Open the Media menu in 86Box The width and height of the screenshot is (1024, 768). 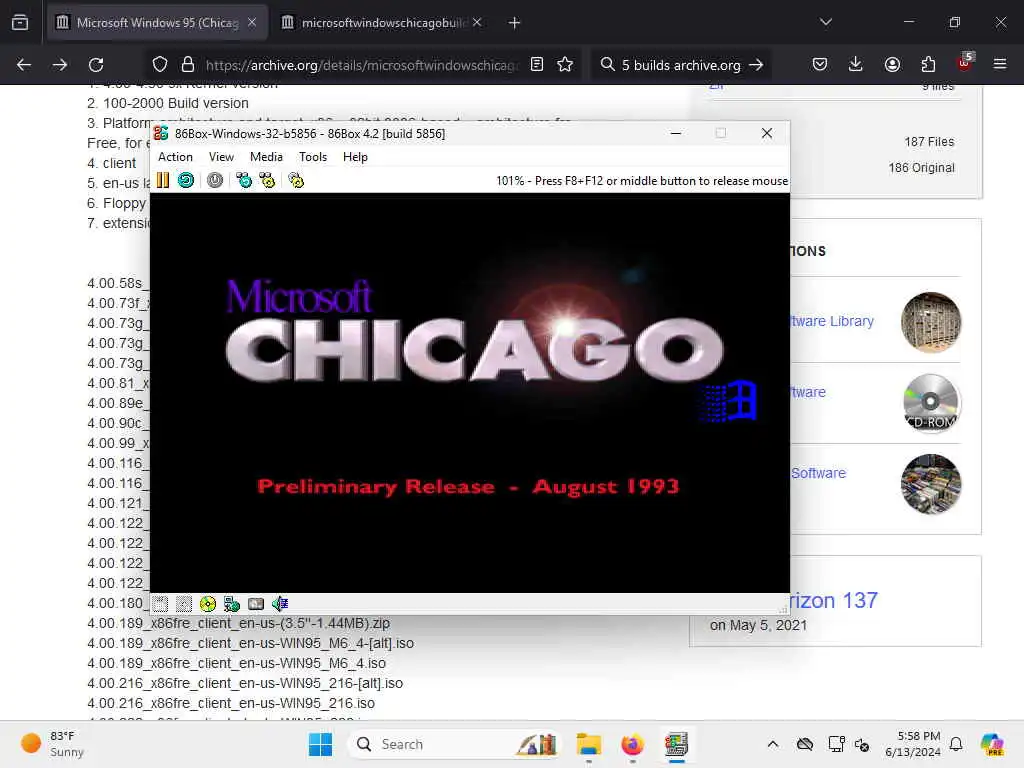click(266, 157)
